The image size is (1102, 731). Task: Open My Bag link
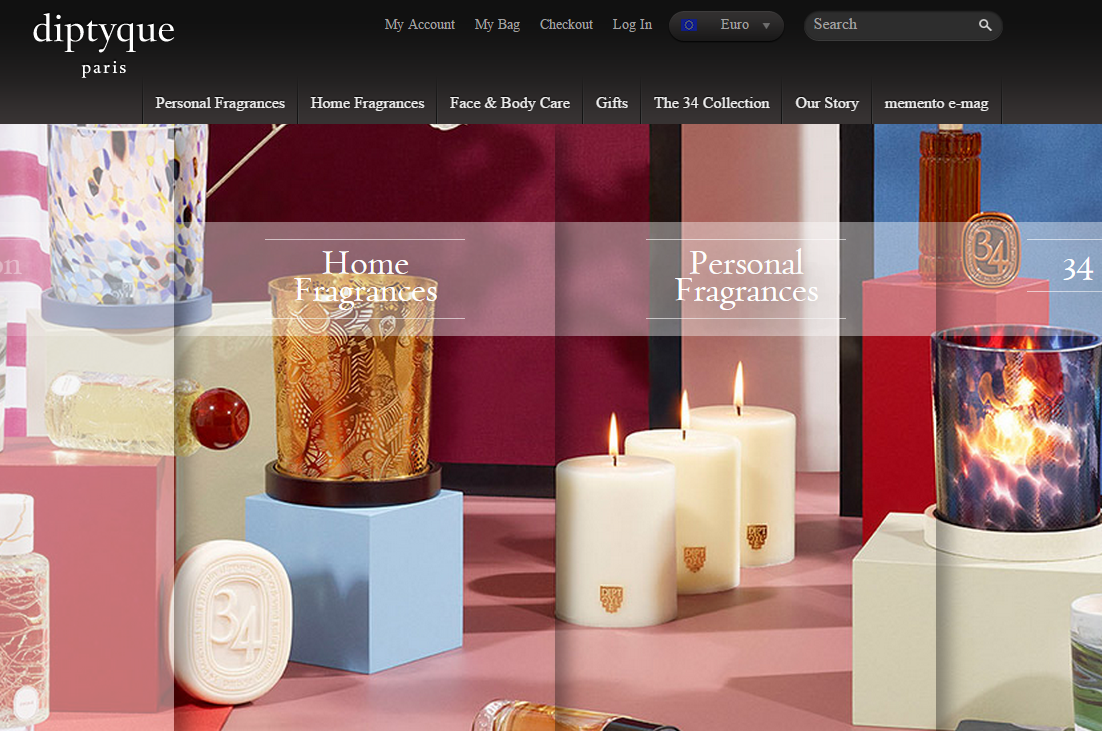[x=497, y=25]
